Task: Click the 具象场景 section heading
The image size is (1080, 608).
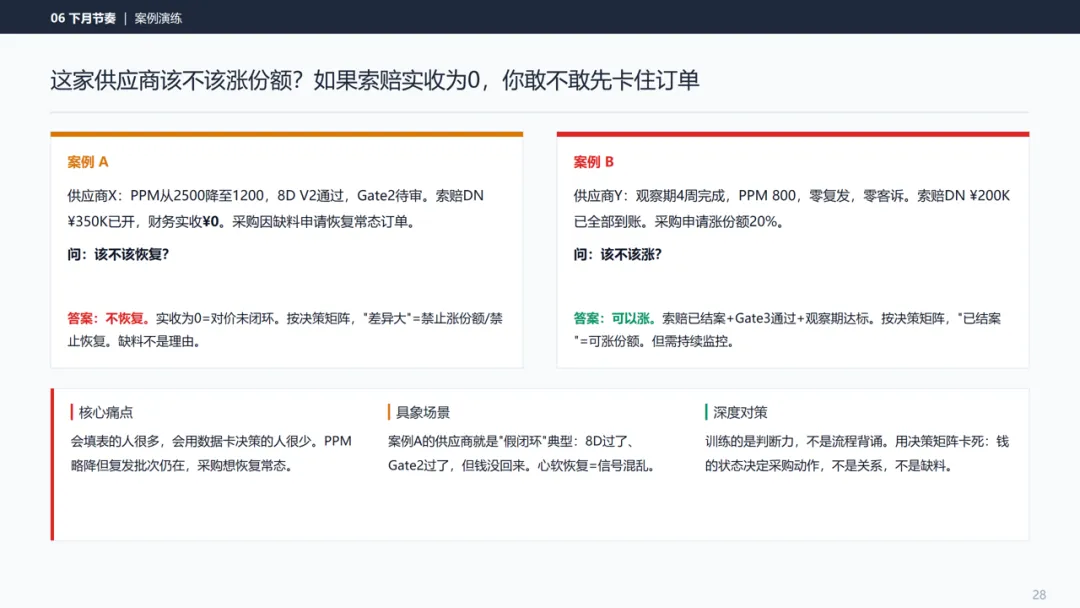Action: pos(423,412)
